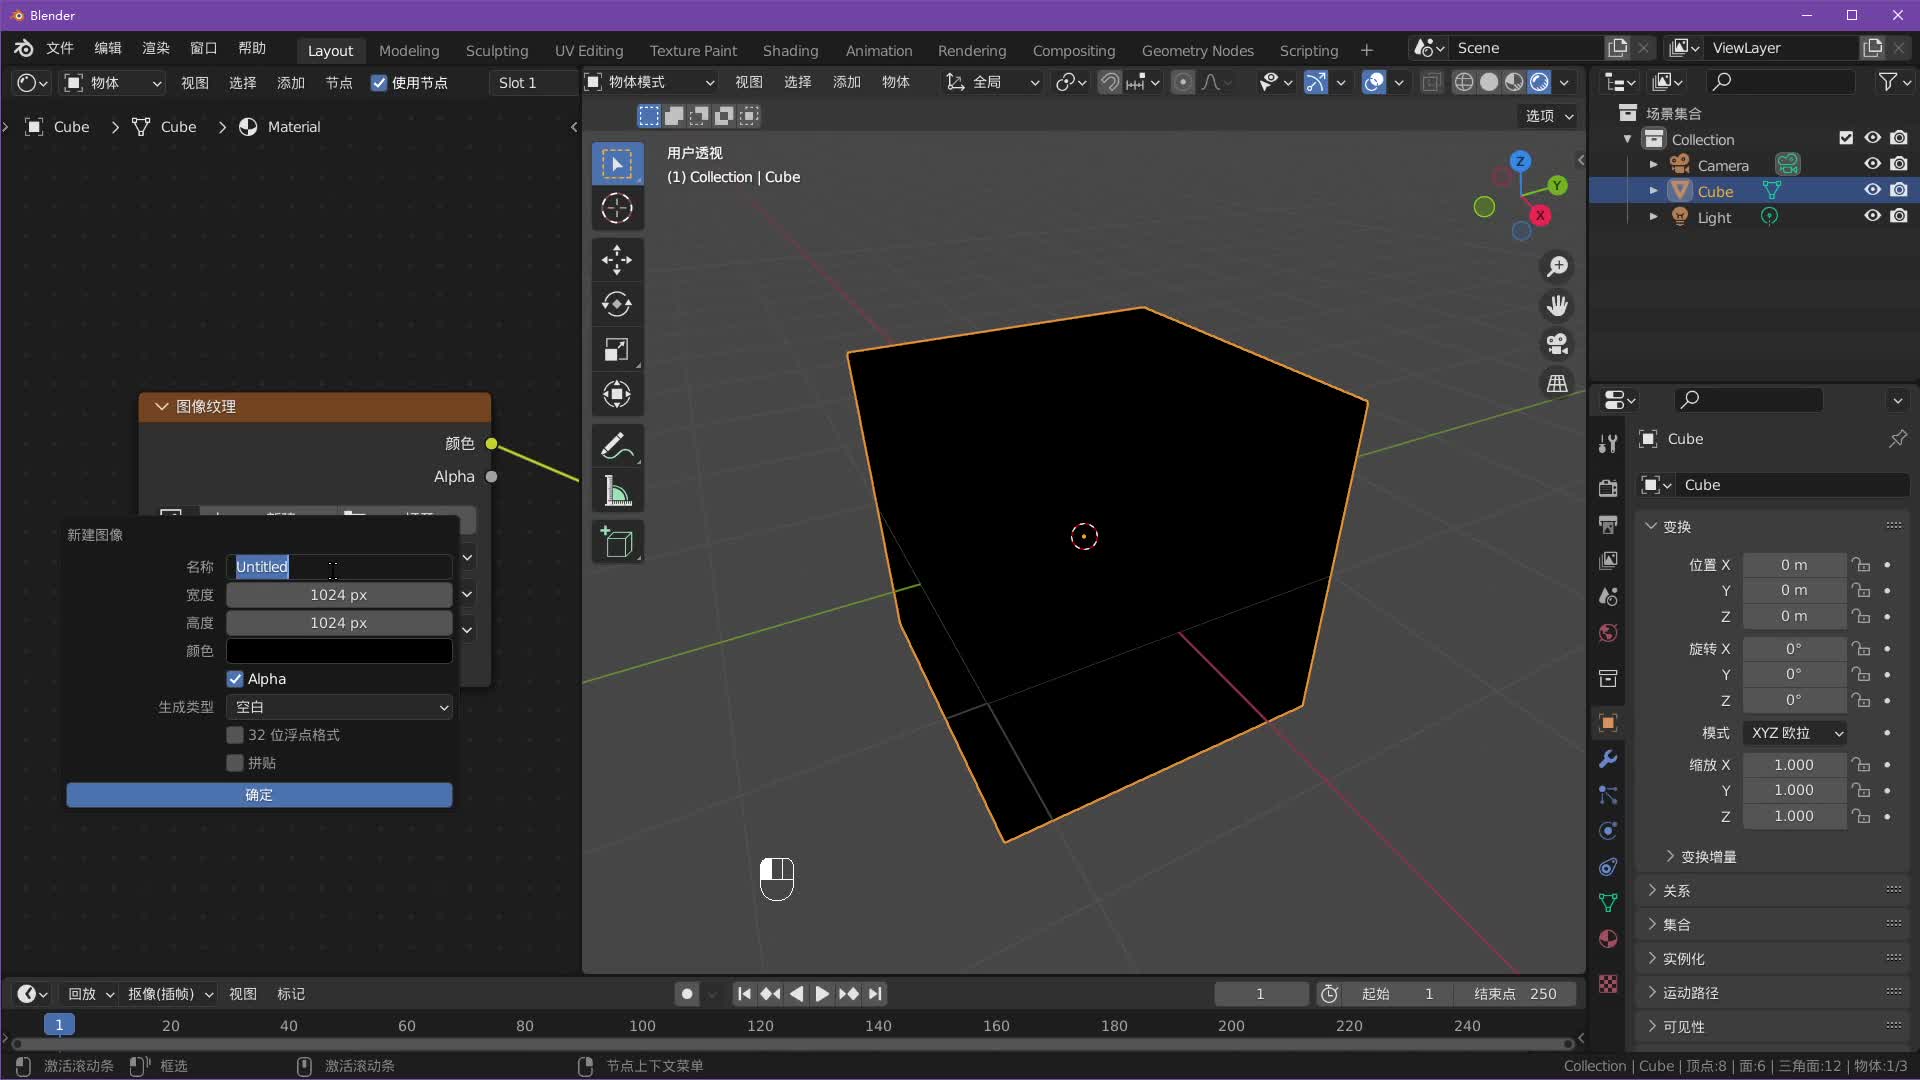Select the Add Cube tool
Screen dimensions: 1920x1080
pos(617,543)
